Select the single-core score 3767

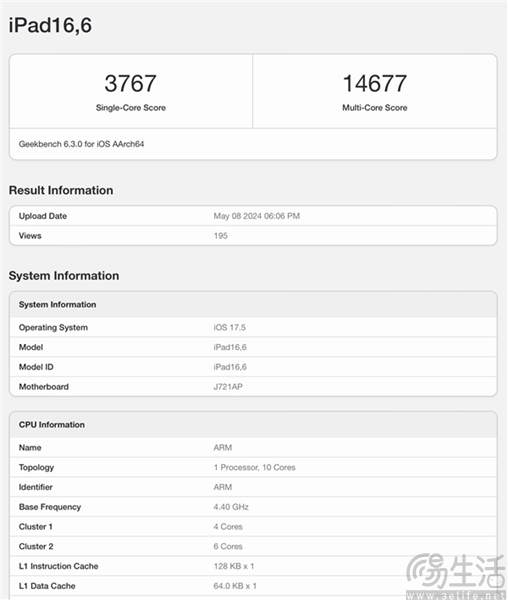tap(130, 83)
